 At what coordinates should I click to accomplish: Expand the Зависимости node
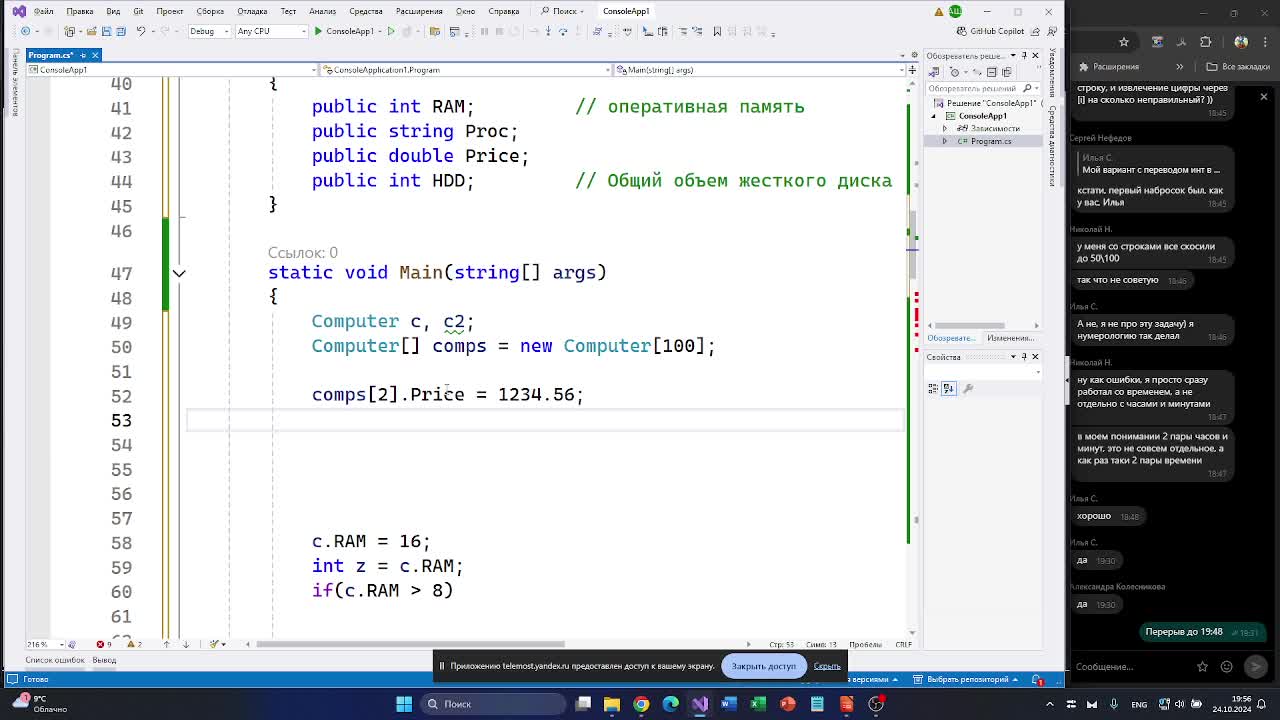pyautogui.click(x=945, y=128)
